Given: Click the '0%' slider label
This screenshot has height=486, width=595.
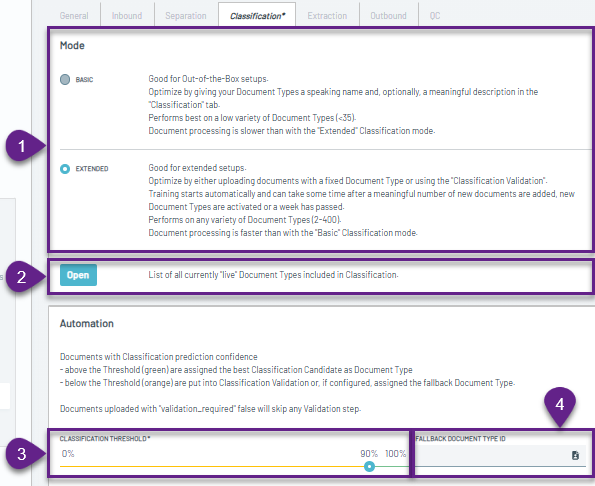Looking at the screenshot, I should pyautogui.click(x=68, y=454).
